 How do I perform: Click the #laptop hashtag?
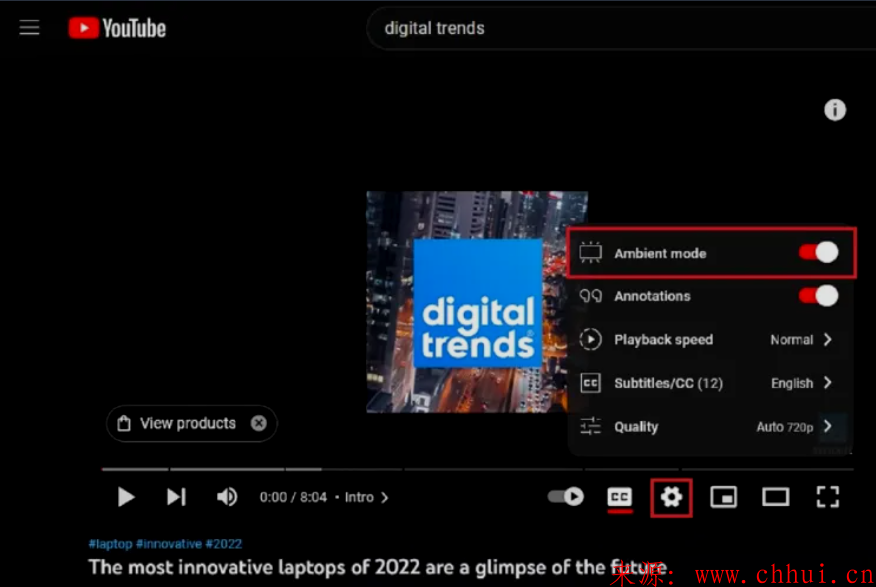pos(111,543)
